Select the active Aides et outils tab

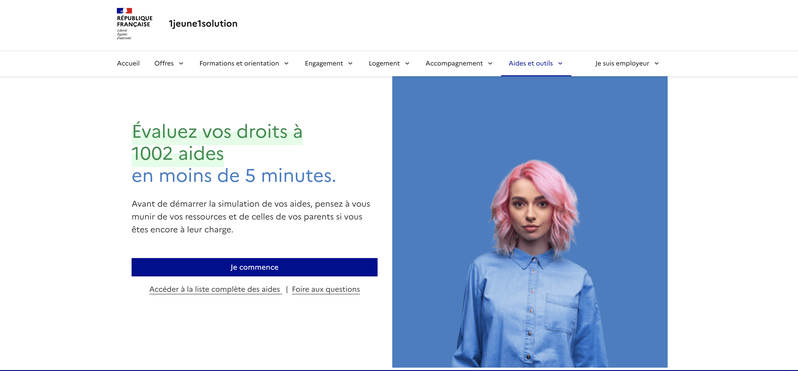click(536, 64)
